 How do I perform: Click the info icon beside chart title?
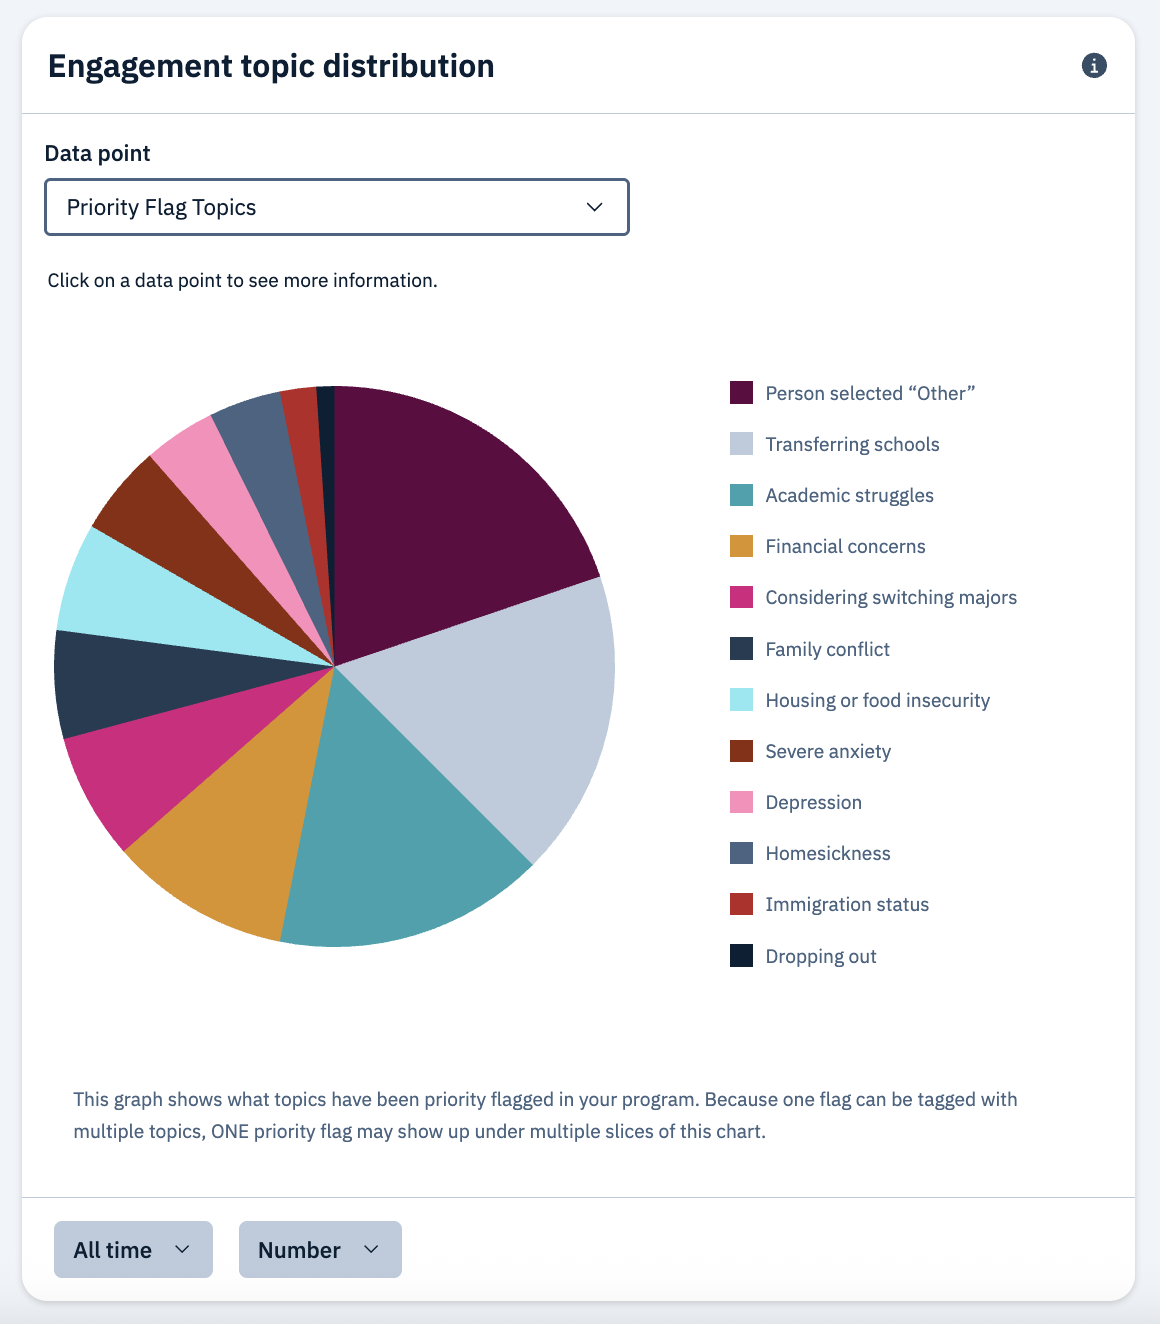[x=1094, y=66]
